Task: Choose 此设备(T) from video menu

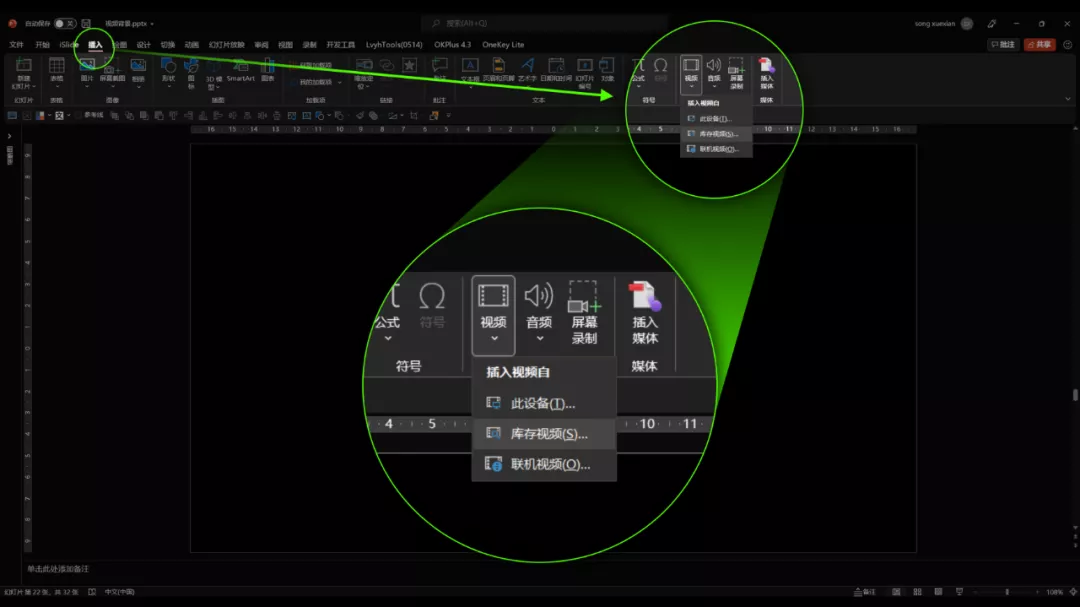Action: coord(716,119)
